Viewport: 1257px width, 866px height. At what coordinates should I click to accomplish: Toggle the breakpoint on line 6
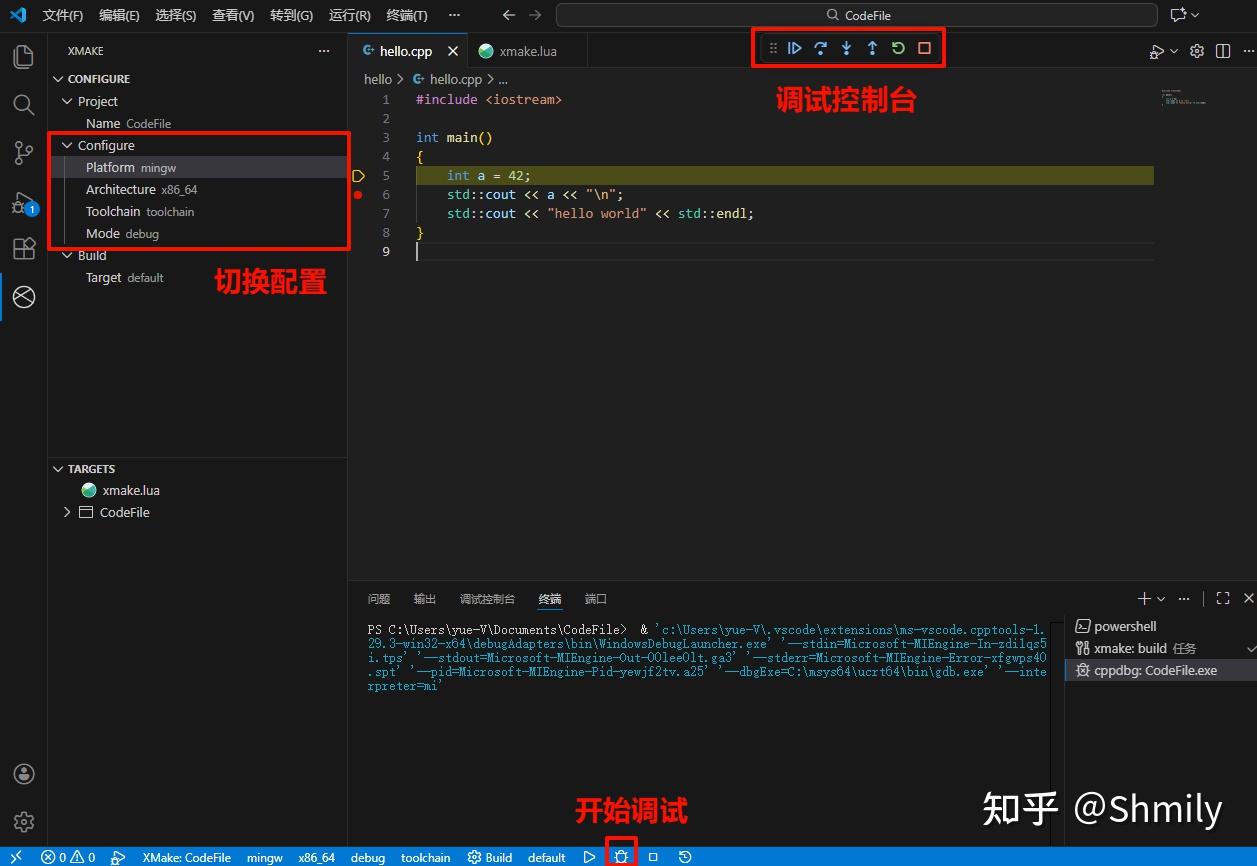click(x=358, y=195)
